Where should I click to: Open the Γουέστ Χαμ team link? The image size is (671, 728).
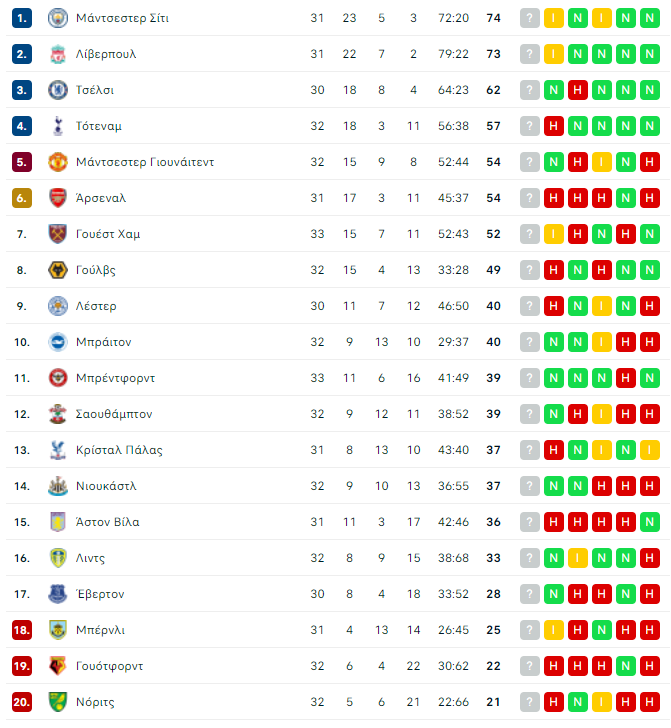point(108,234)
